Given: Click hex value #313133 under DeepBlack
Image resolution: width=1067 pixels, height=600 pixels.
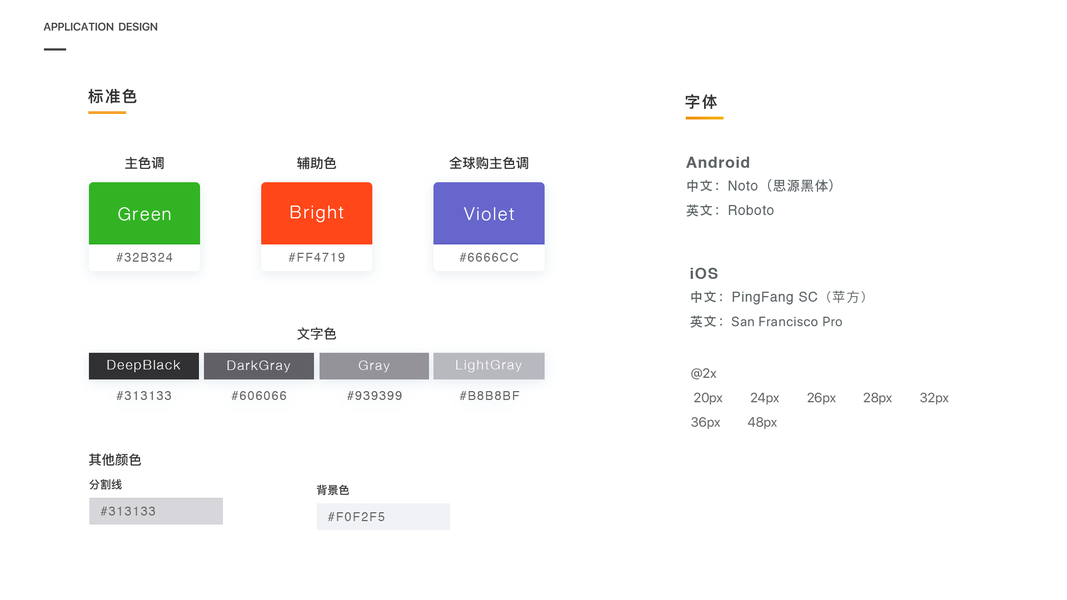Looking at the screenshot, I should click(144, 396).
